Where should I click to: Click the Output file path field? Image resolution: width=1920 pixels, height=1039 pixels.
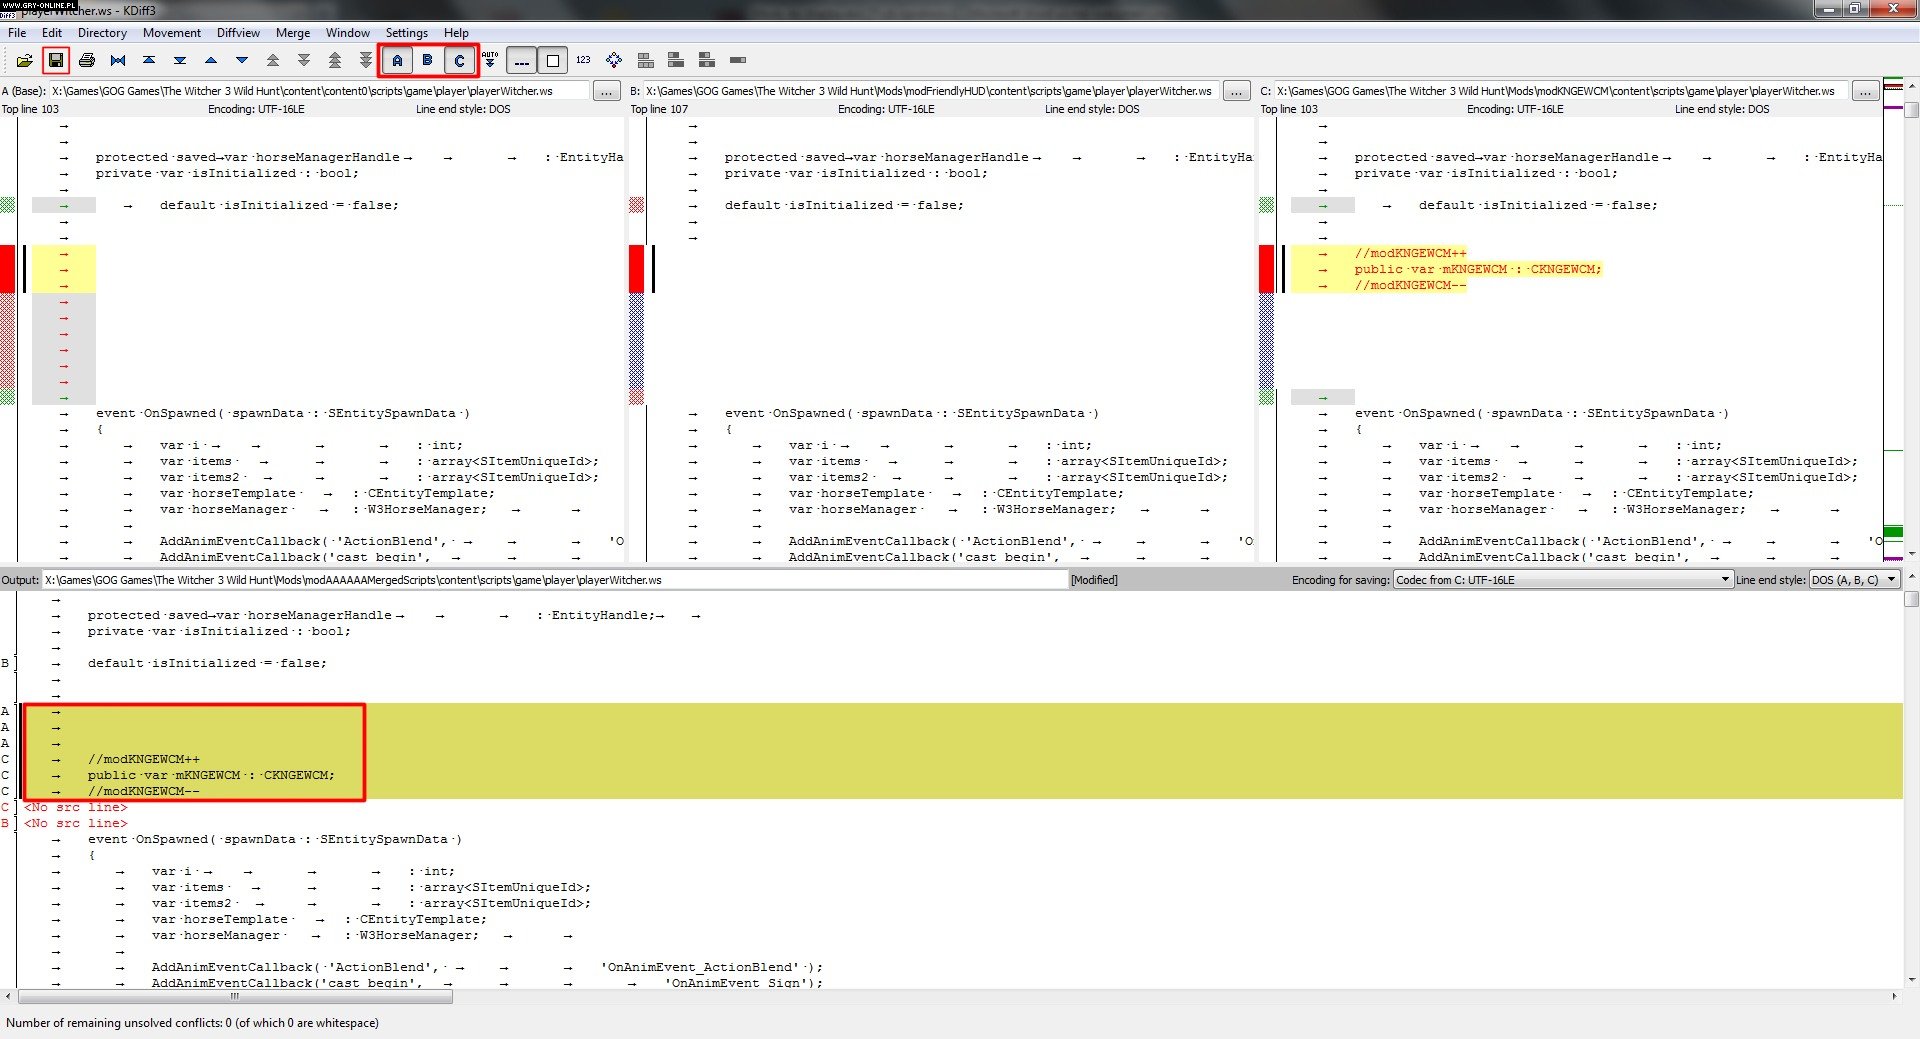pyautogui.click(x=555, y=580)
